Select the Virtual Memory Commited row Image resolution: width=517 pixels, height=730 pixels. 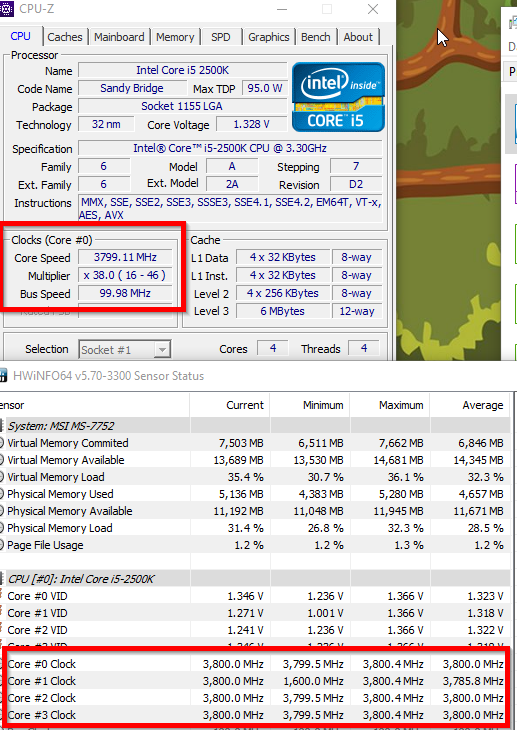pos(255,443)
